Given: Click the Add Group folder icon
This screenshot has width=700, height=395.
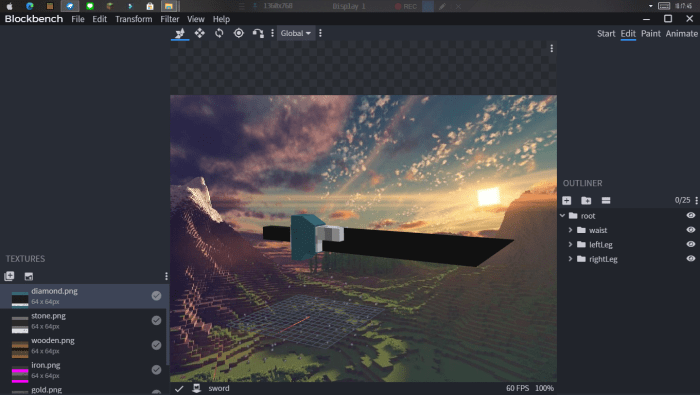Looking at the screenshot, I should point(586,200).
